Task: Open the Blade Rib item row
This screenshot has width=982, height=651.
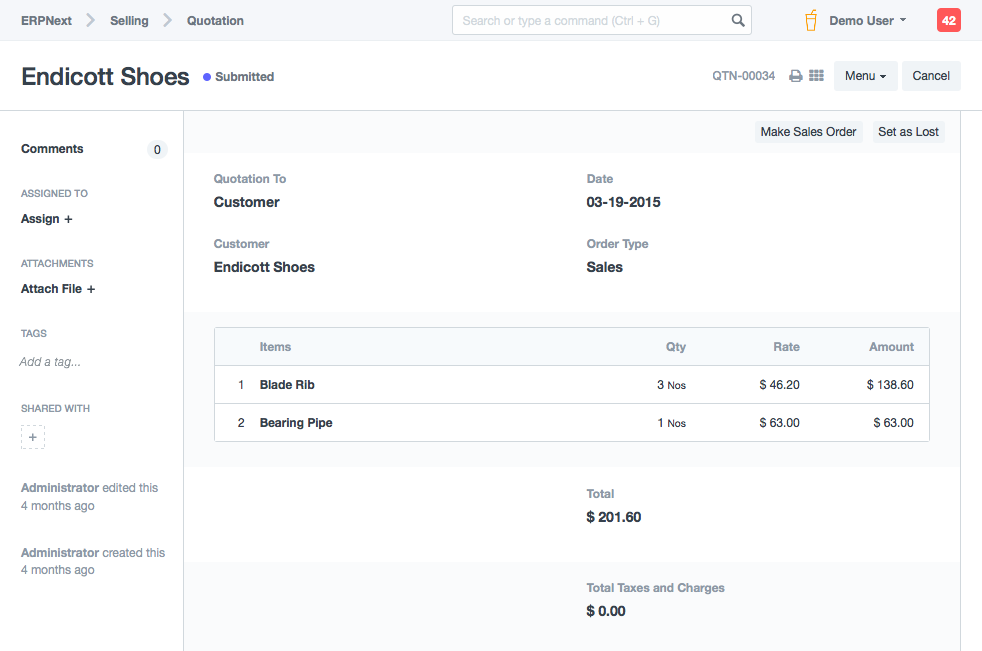Action: click(287, 385)
